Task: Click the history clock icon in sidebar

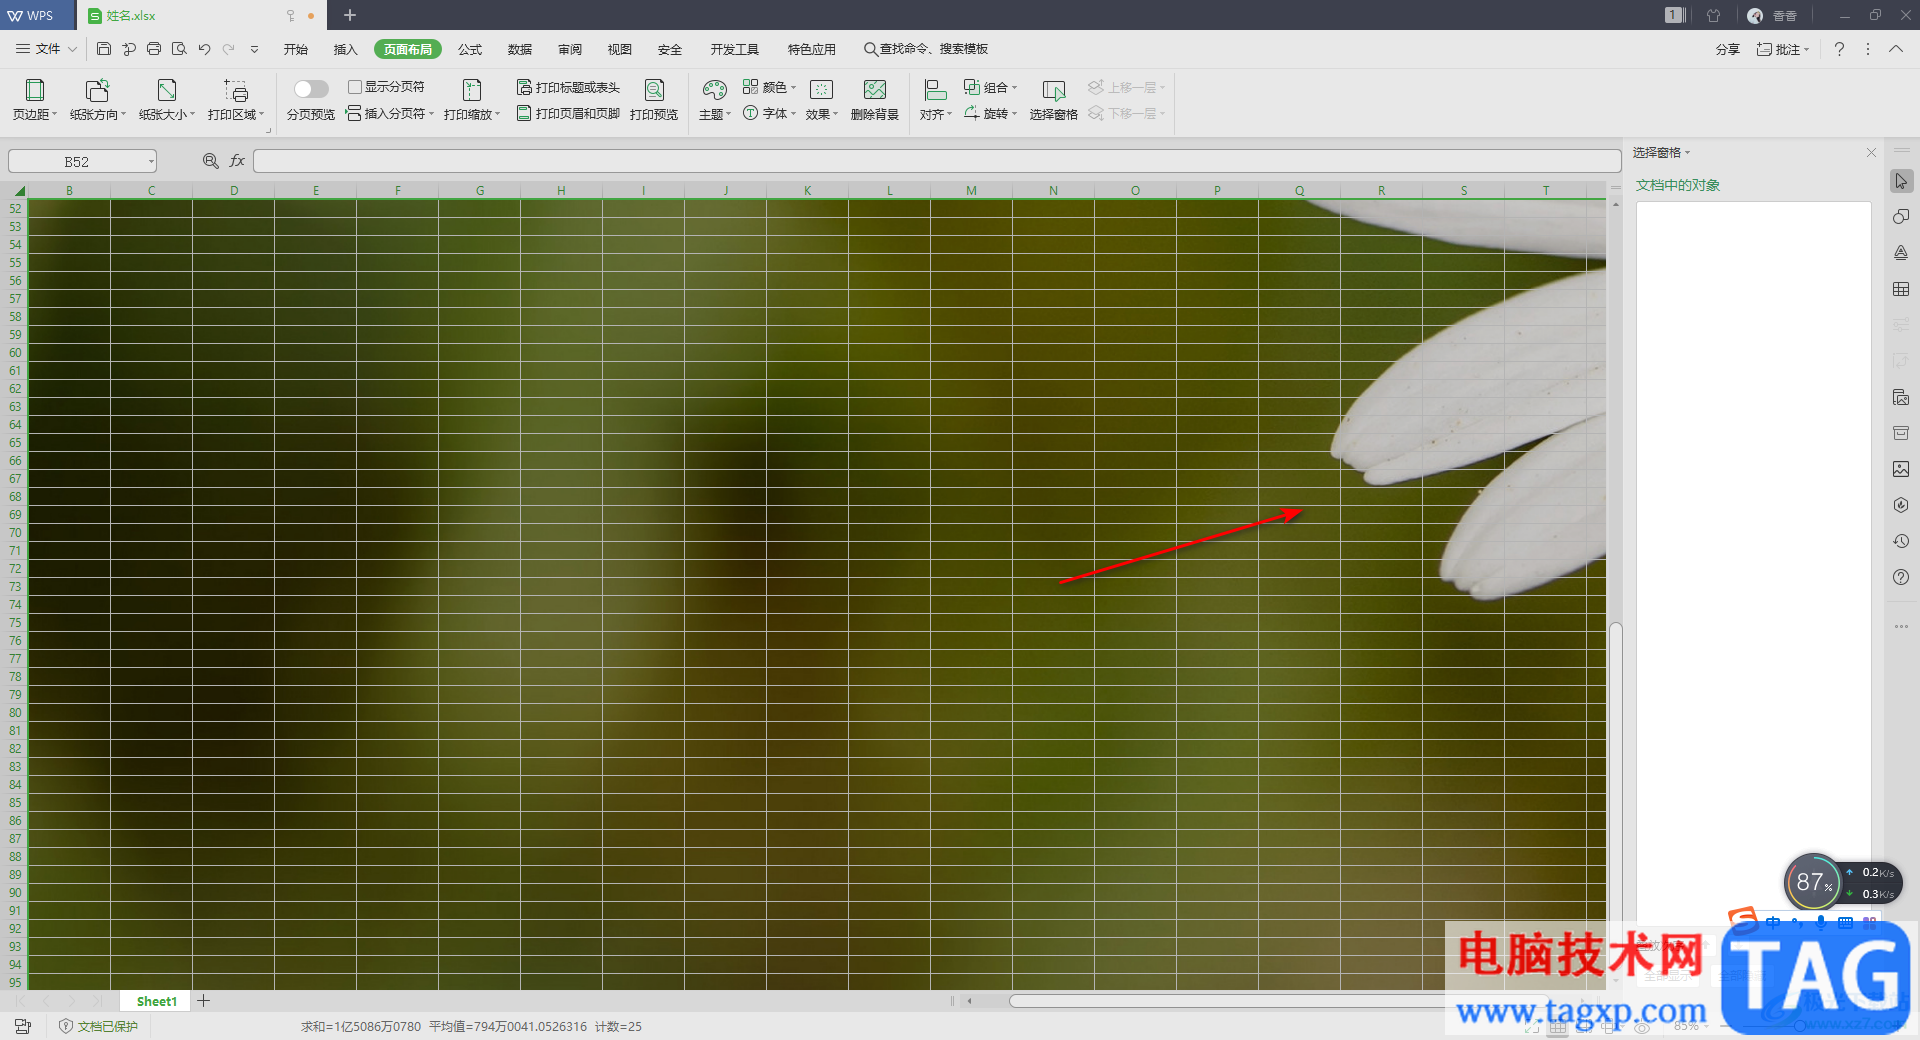Action: click(x=1901, y=541)
